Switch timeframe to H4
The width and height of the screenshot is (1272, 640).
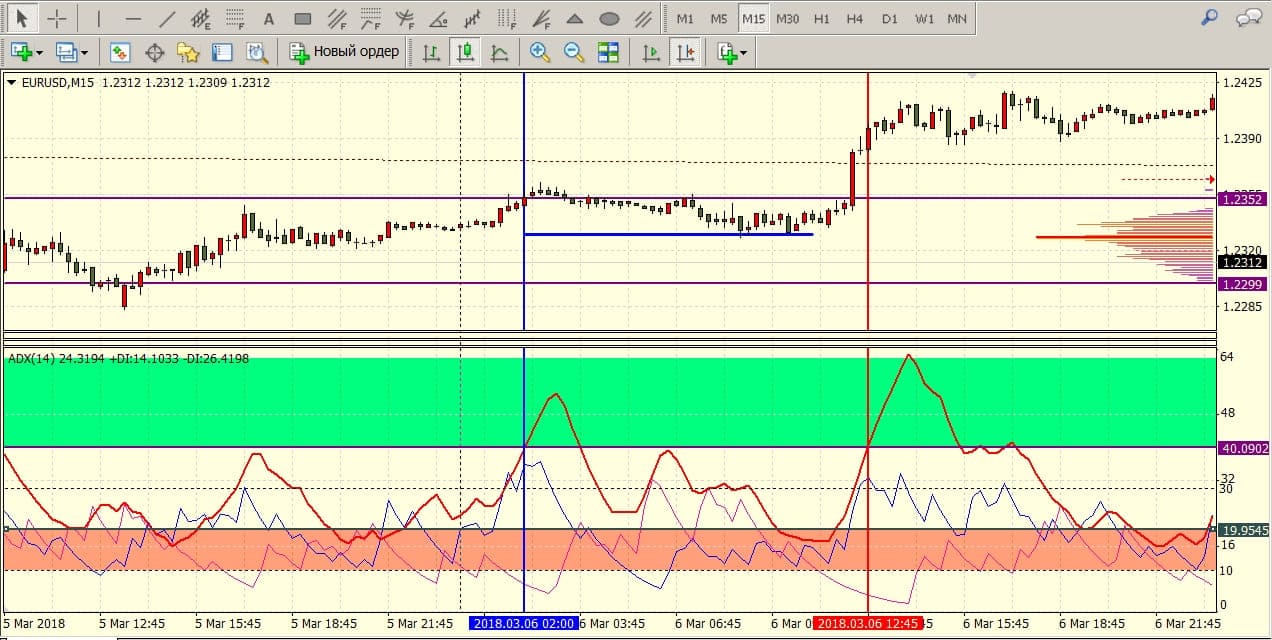click(x=854, y=18)
